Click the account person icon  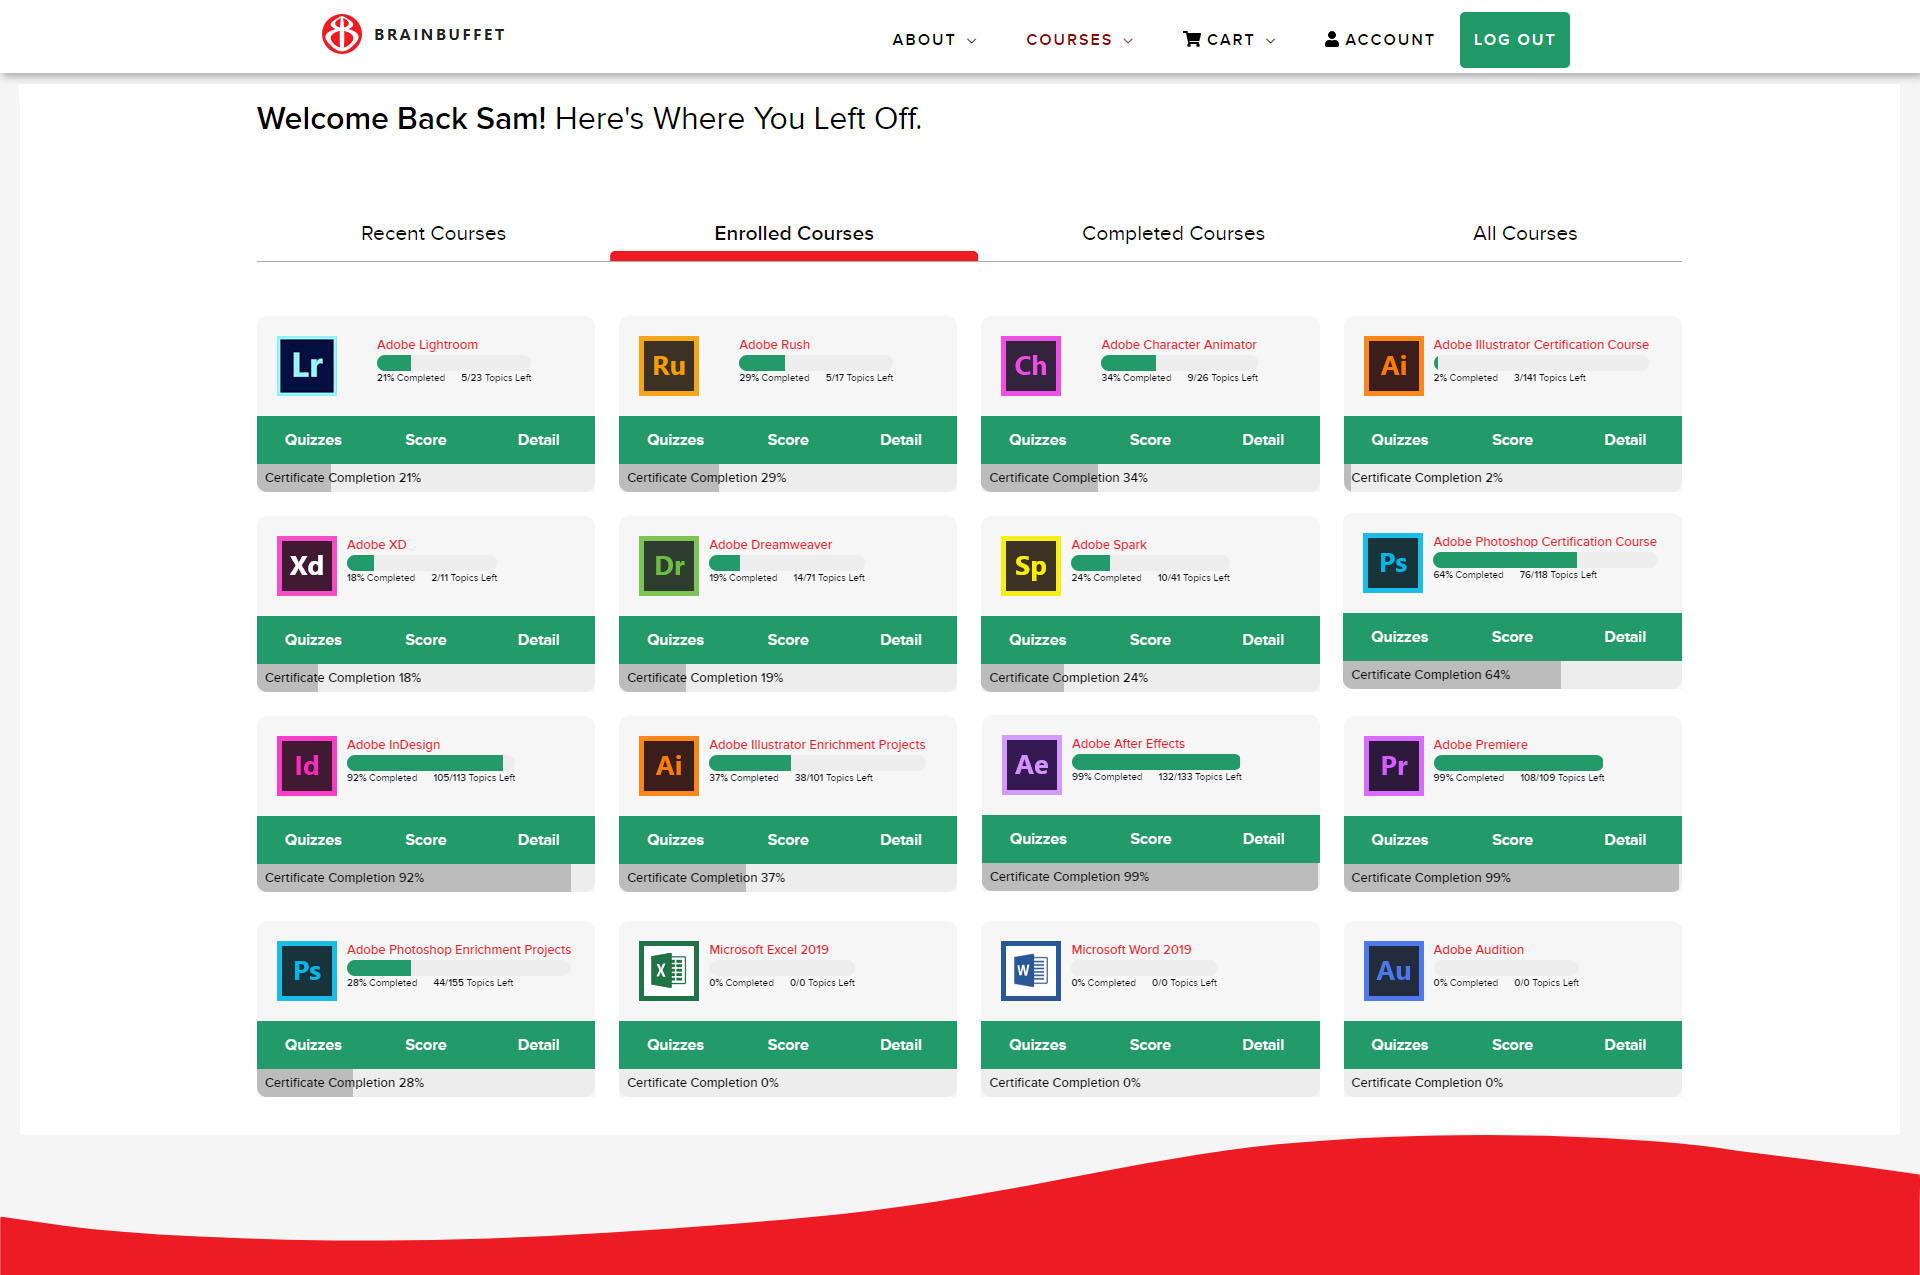tap(1332, 39)
